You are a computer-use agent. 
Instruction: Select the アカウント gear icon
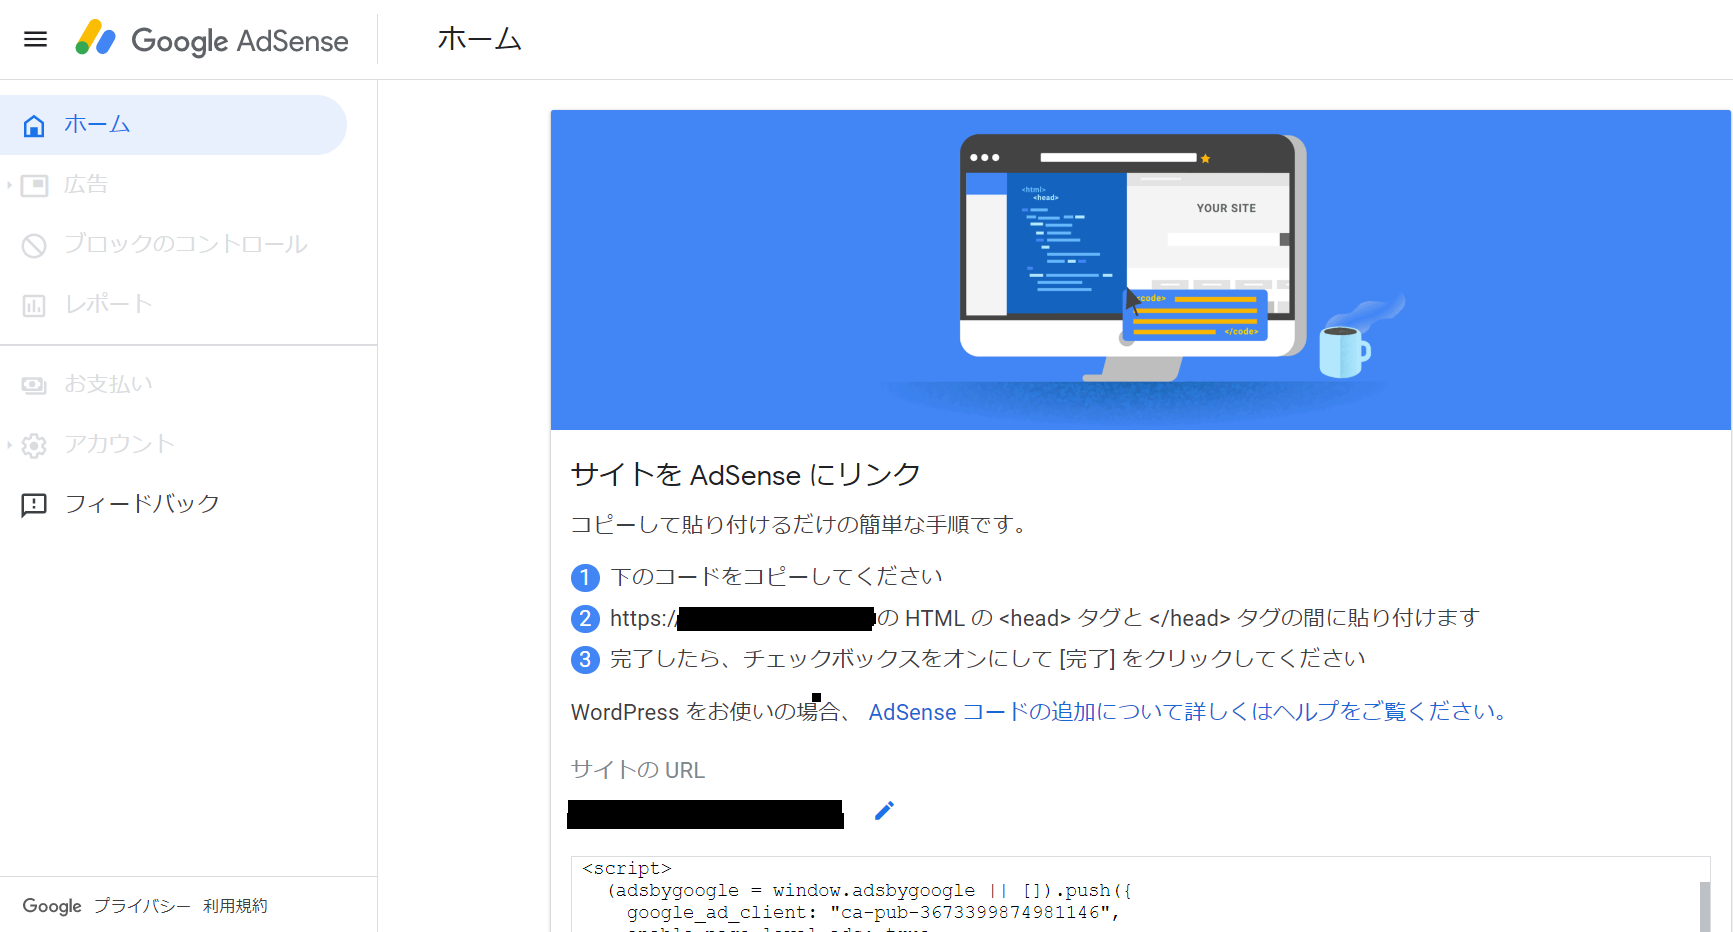(x=34, y=444)
